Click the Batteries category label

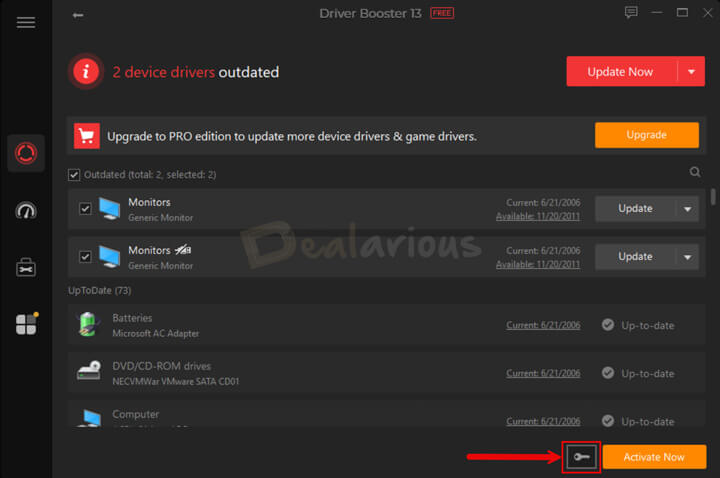[132, 318]
